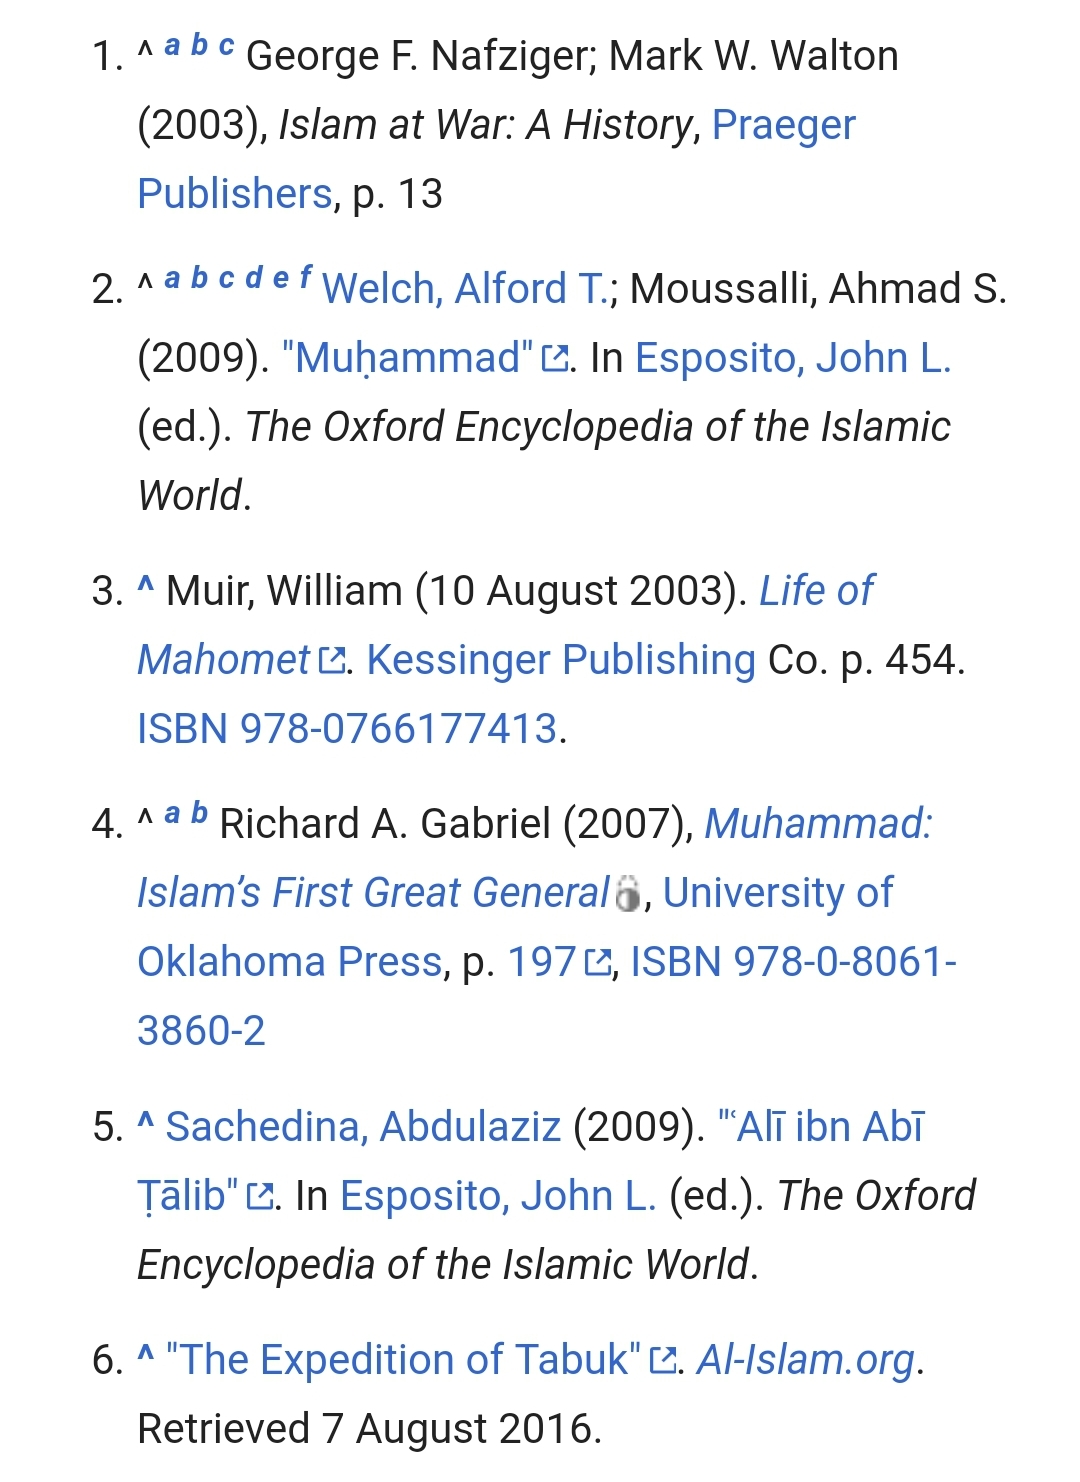
Task: Open the Welch, Alford T. author link
Action: tap(465, 289)
